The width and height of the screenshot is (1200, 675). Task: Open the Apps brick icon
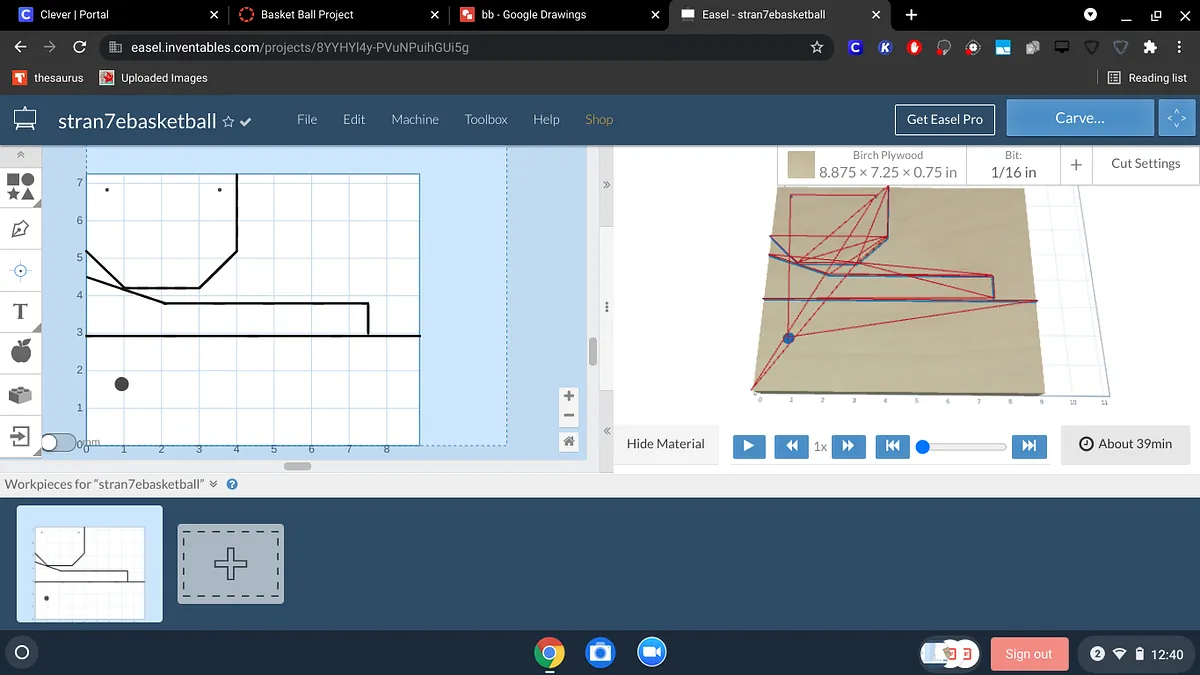pyautogui.click(x=20, y=394)
